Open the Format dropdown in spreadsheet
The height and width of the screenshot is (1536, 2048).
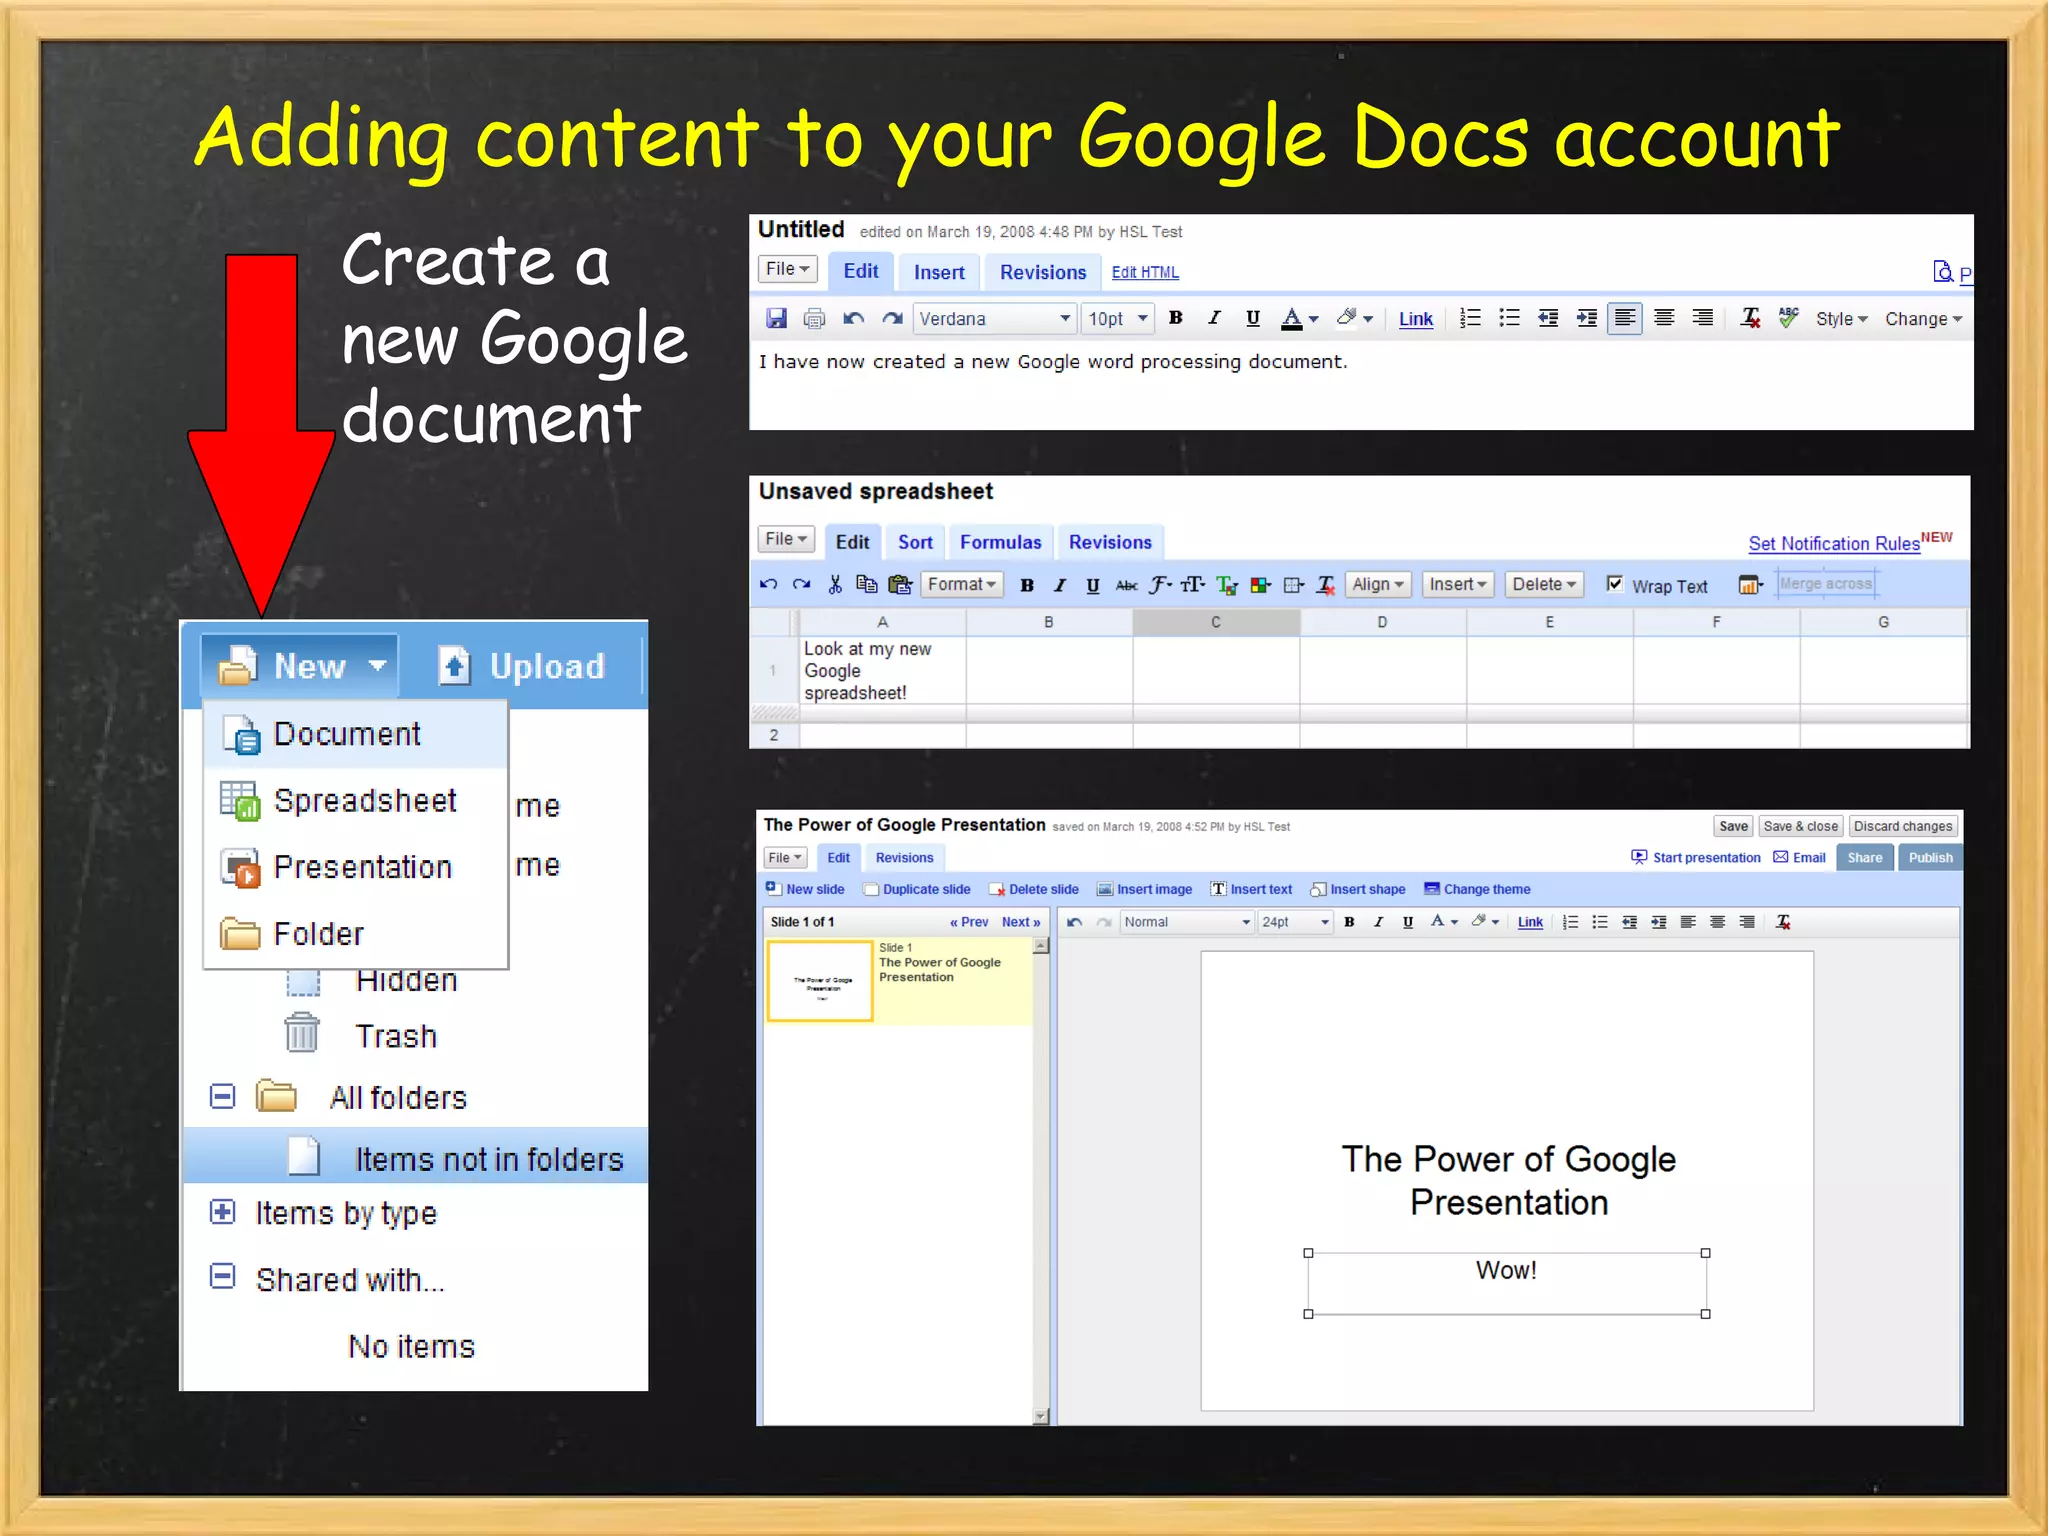[962, 584]
